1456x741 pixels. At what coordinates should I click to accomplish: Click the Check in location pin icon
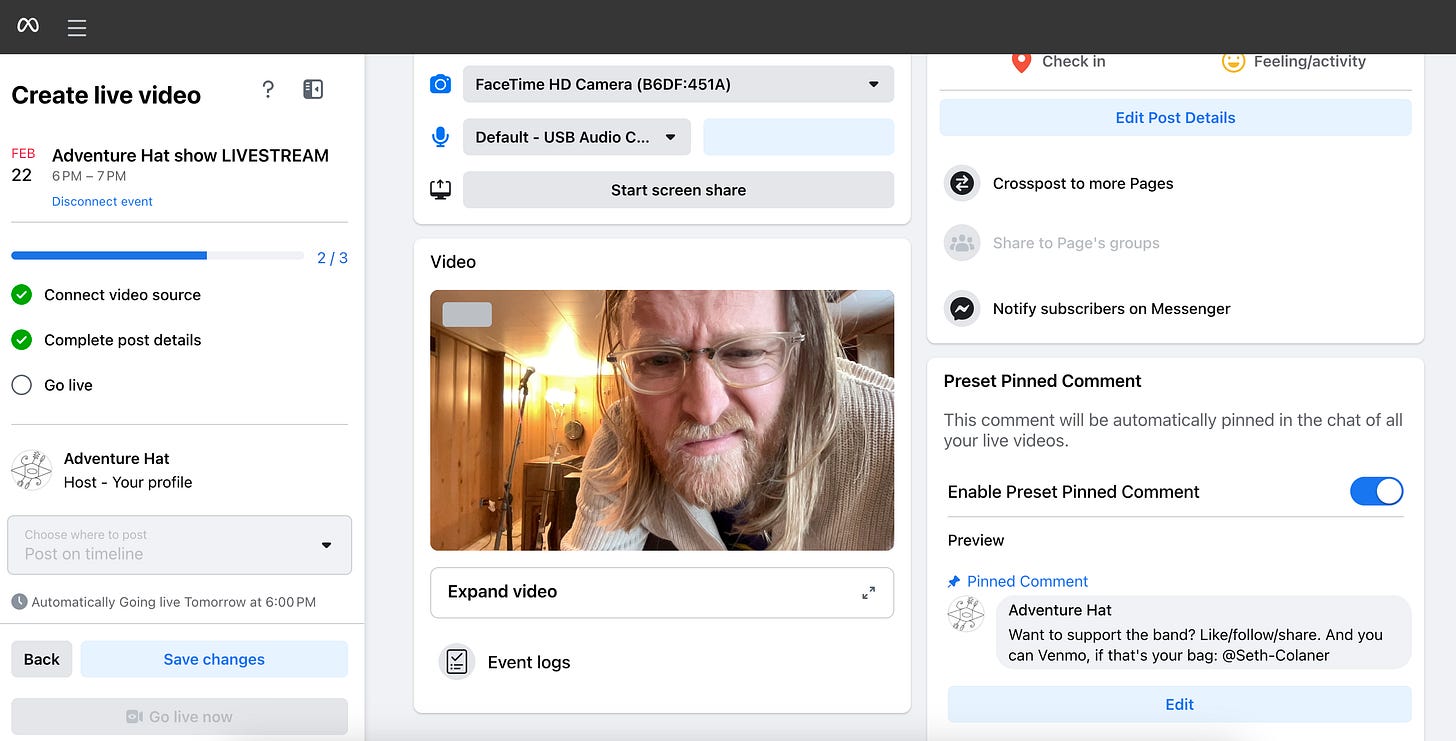(1021, 62)
